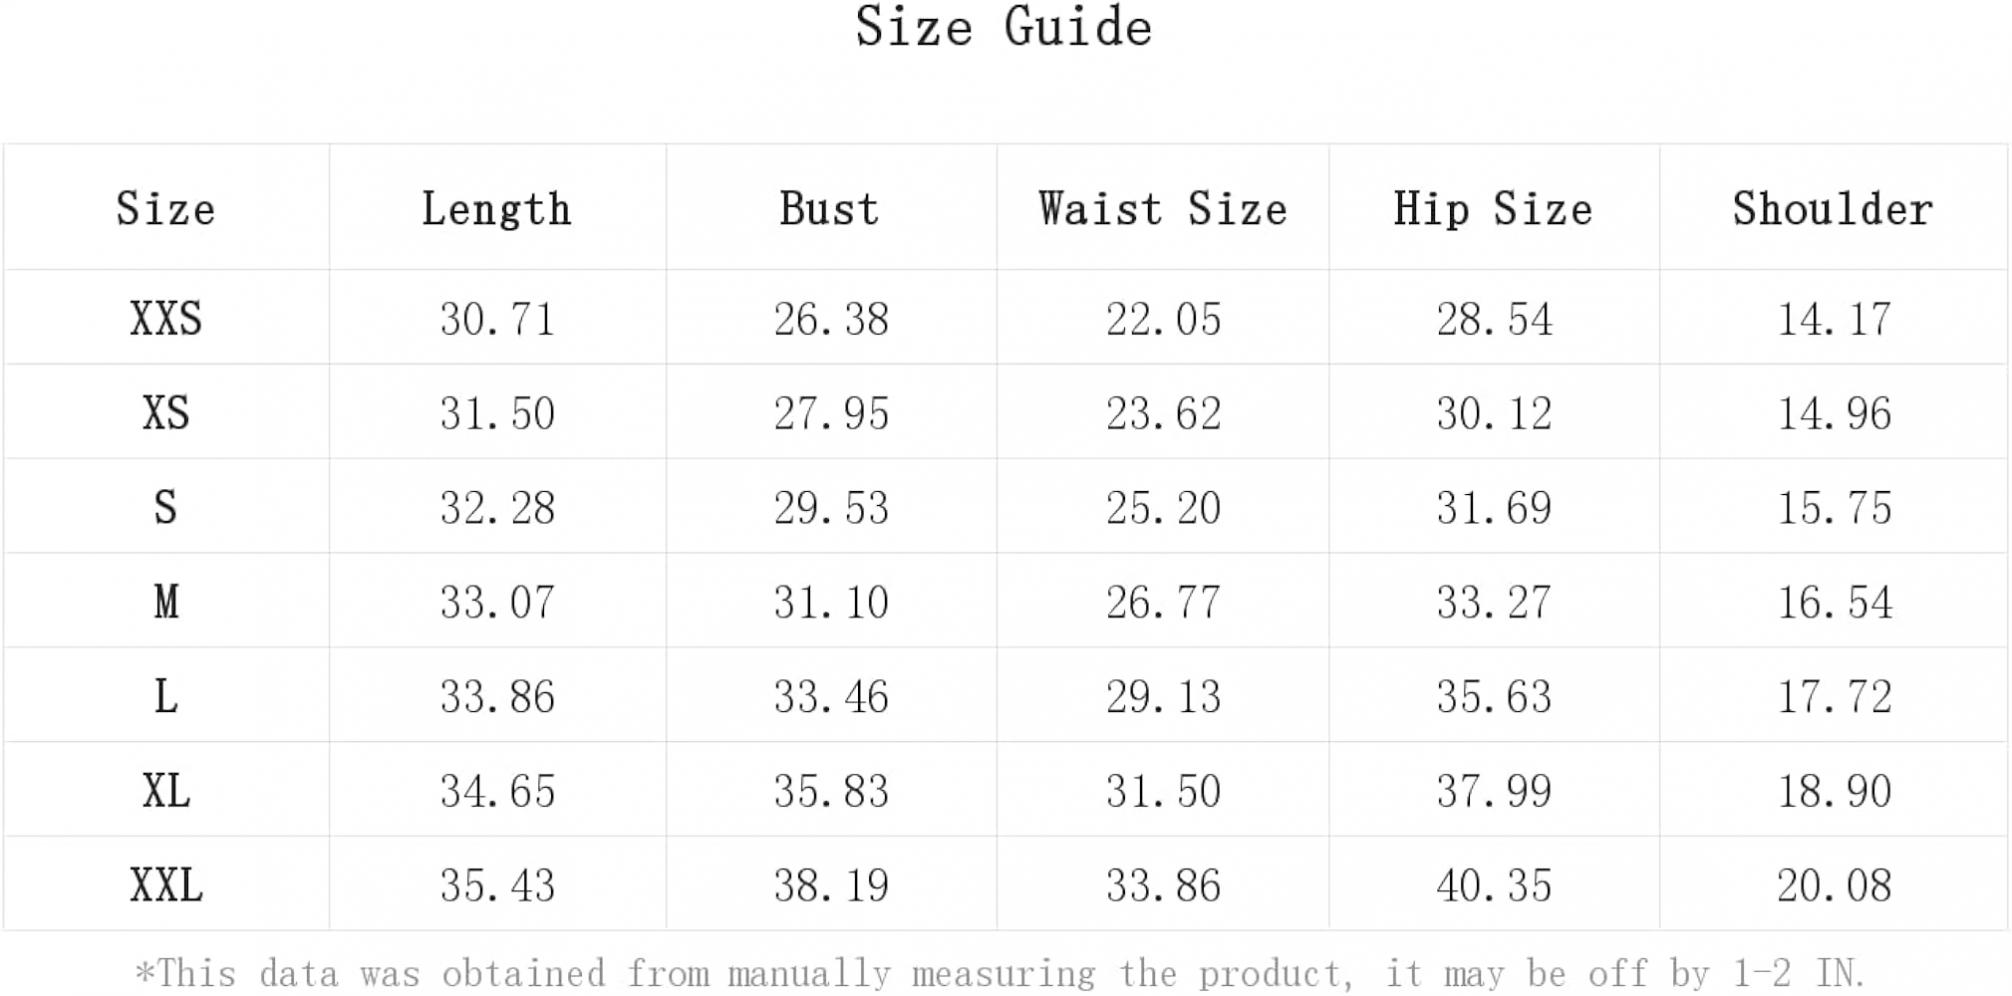Viewport: 2012px width, 996px height.
Task: Select bust value 38.19 for XXL
Action: tap(831, 885)
